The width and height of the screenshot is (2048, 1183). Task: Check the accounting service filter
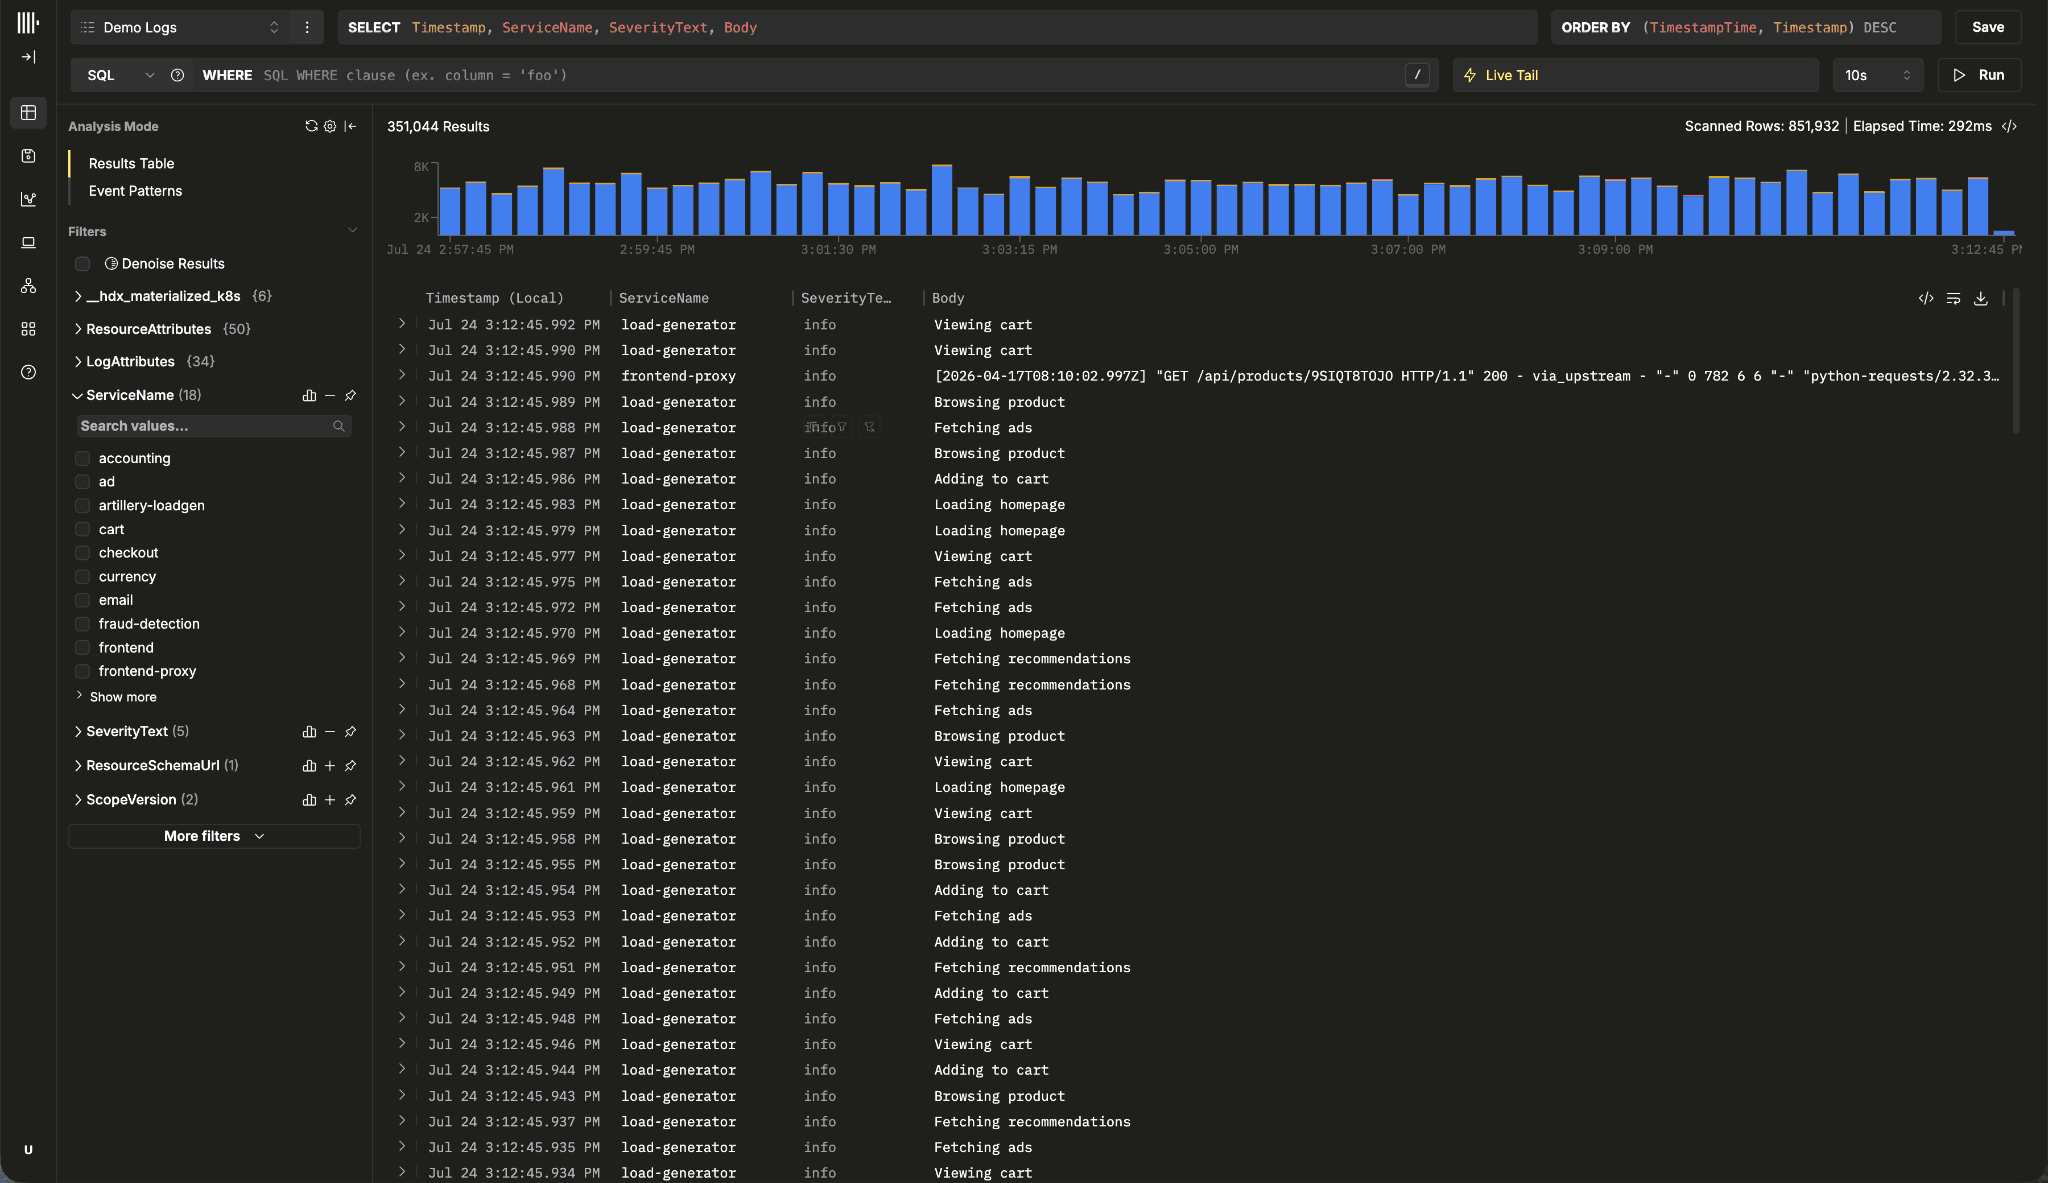click(x=83, y=458)
